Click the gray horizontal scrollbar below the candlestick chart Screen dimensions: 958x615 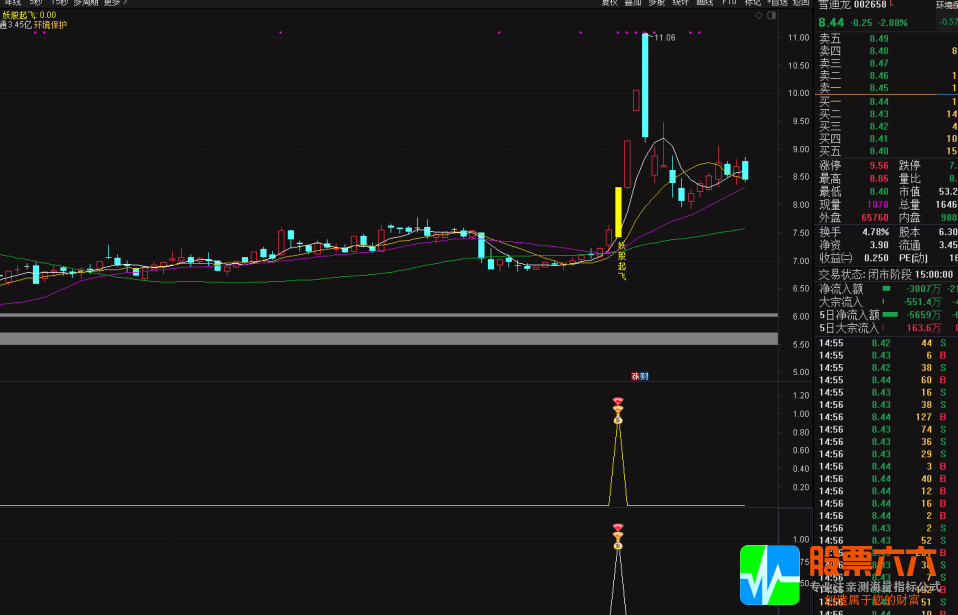[x=388, y=338]
